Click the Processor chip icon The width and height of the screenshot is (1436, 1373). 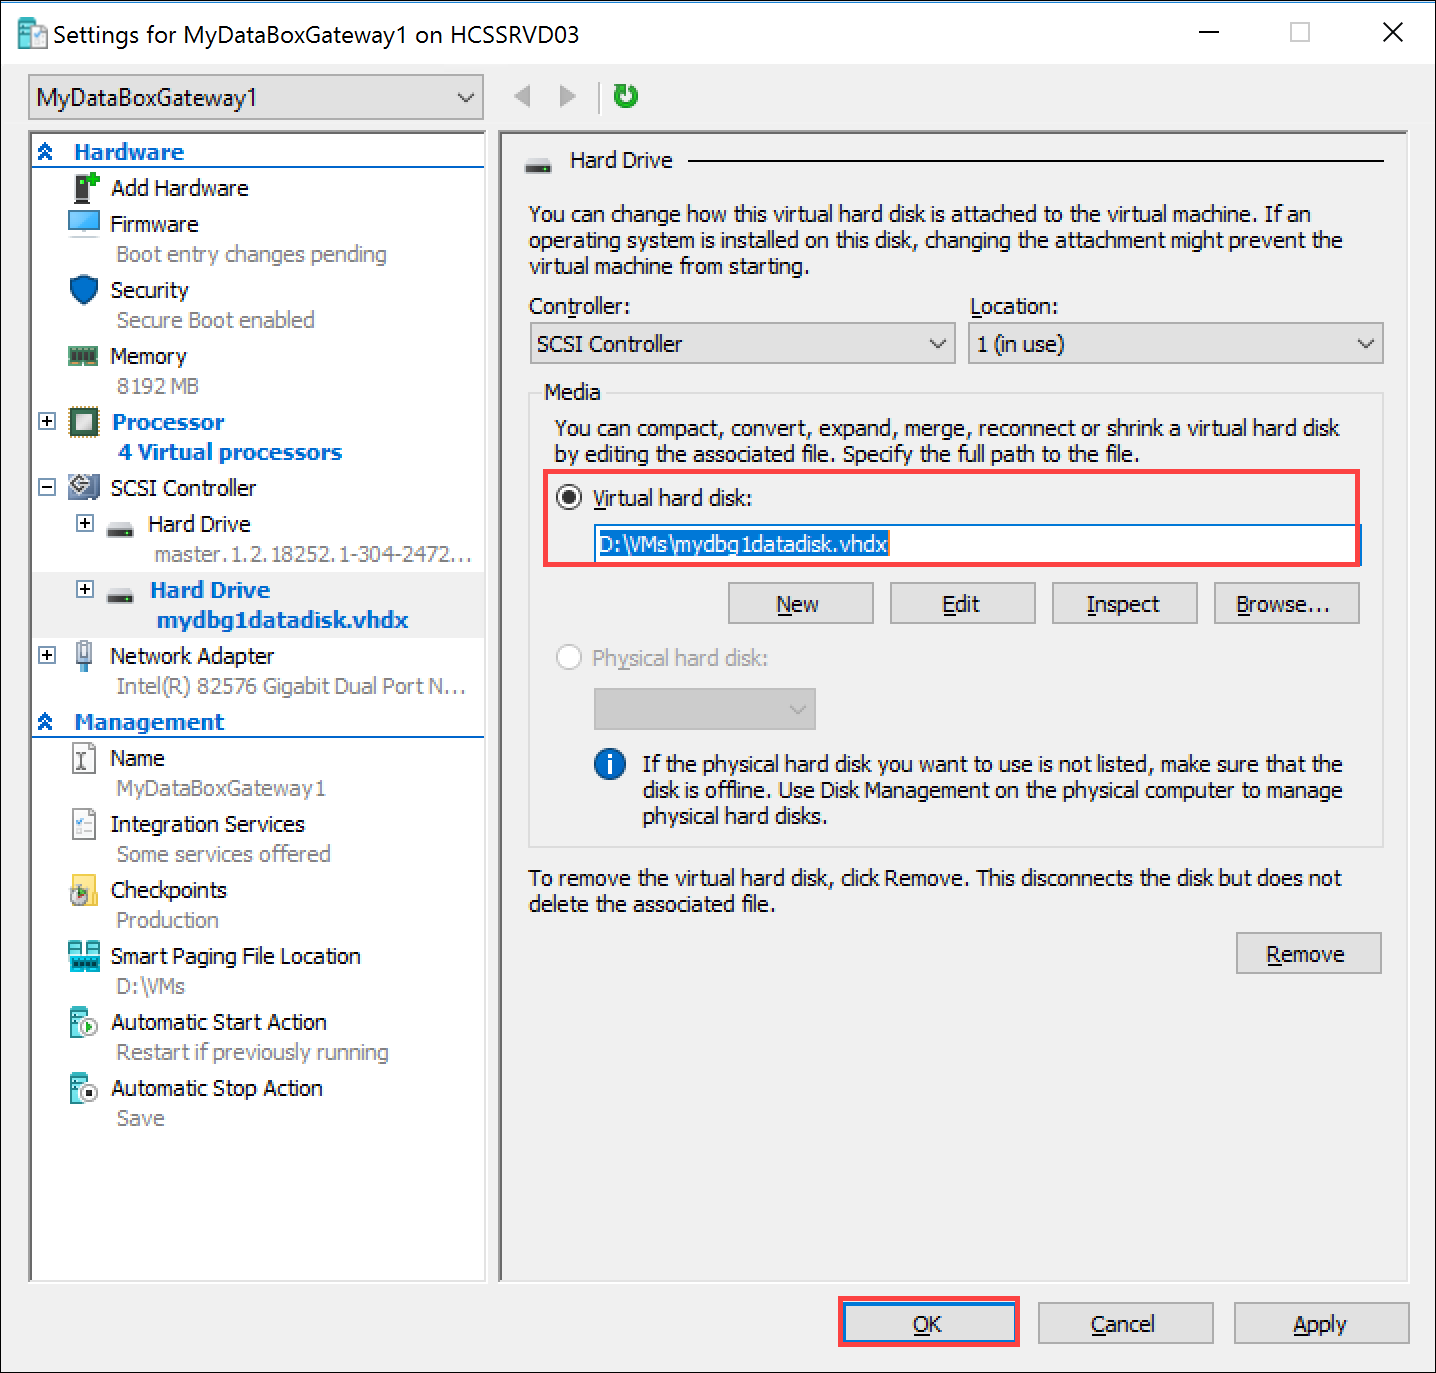click(84, 422)
